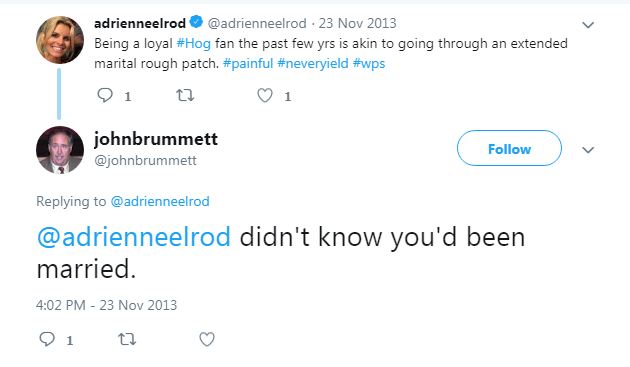Retweet adrienneelrod's Hog fan tweet
The image size is (630, 367).
(x=185, y=95)
